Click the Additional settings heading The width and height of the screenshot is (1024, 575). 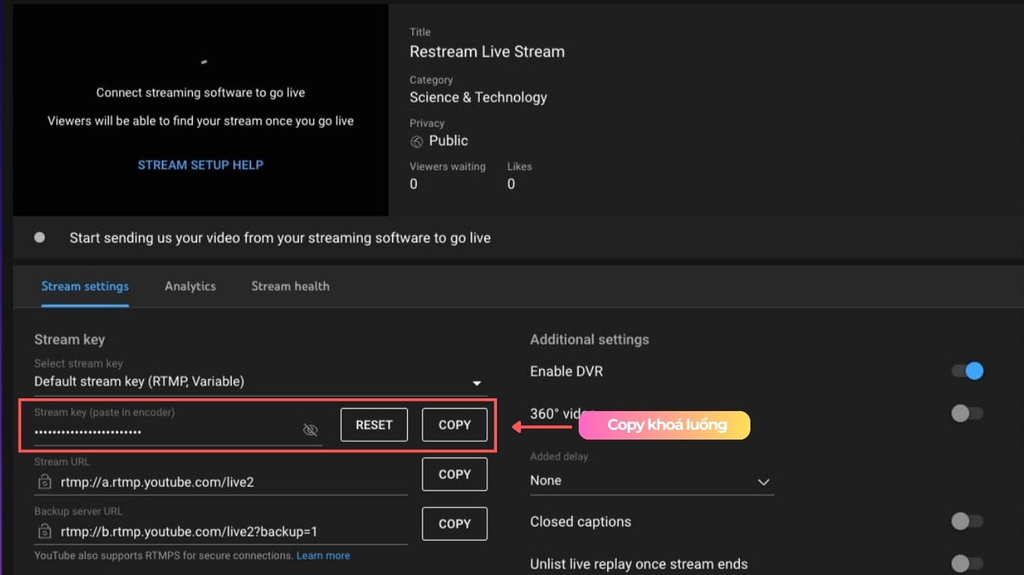590,340
